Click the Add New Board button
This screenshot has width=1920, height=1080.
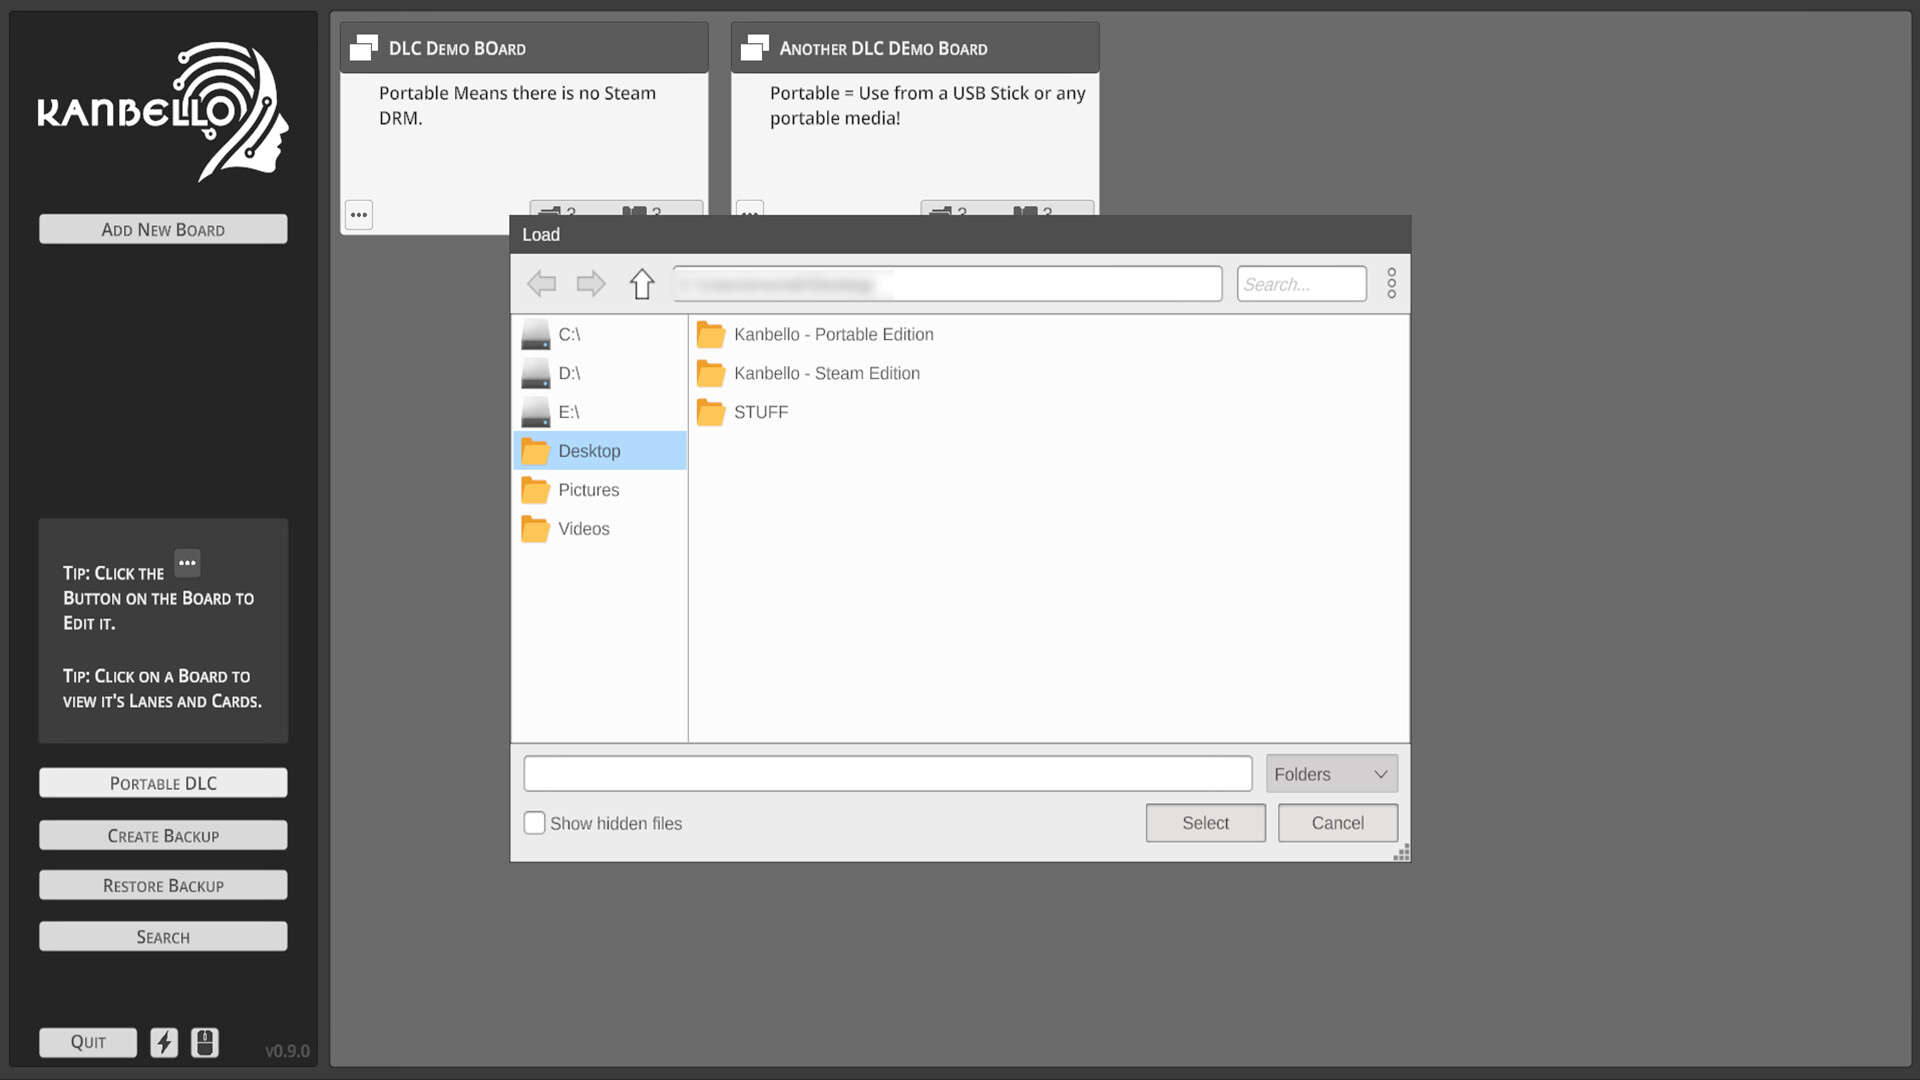click(x=162, y=228)
